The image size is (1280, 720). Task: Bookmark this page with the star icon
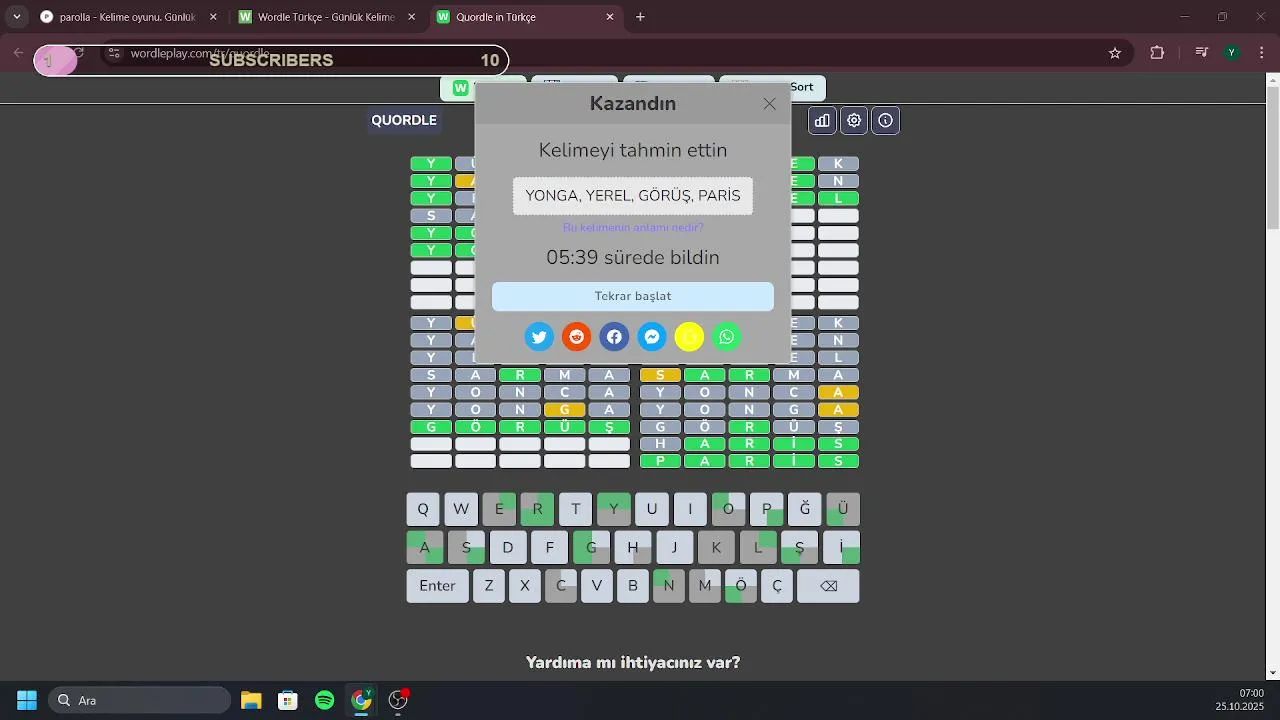click(1115, 53)
